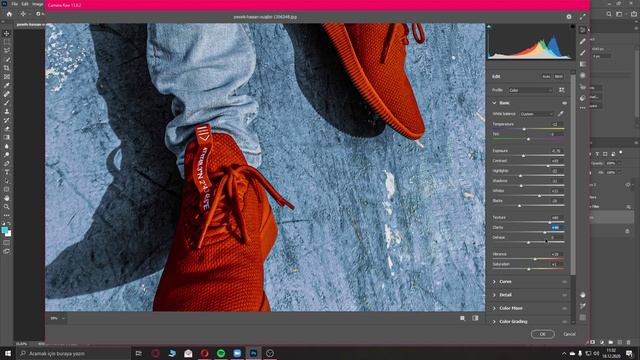Image resolution: width=640 pixels, height=360 pixels.
Task: Select the Frame tool
Action: coord(7,76)
